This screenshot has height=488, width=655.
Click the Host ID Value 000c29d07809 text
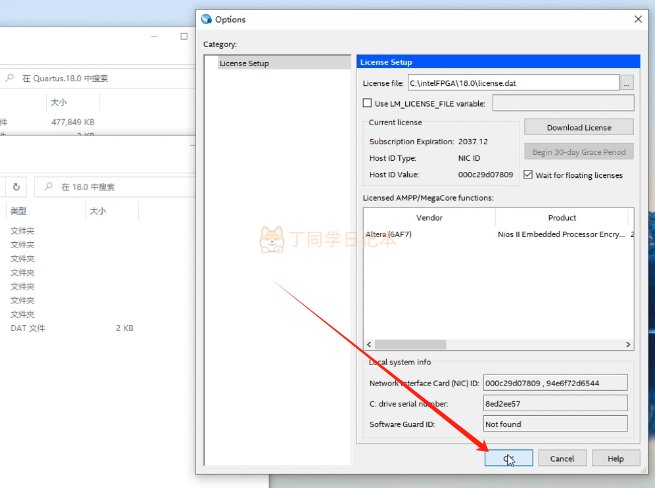coord(485,174)
